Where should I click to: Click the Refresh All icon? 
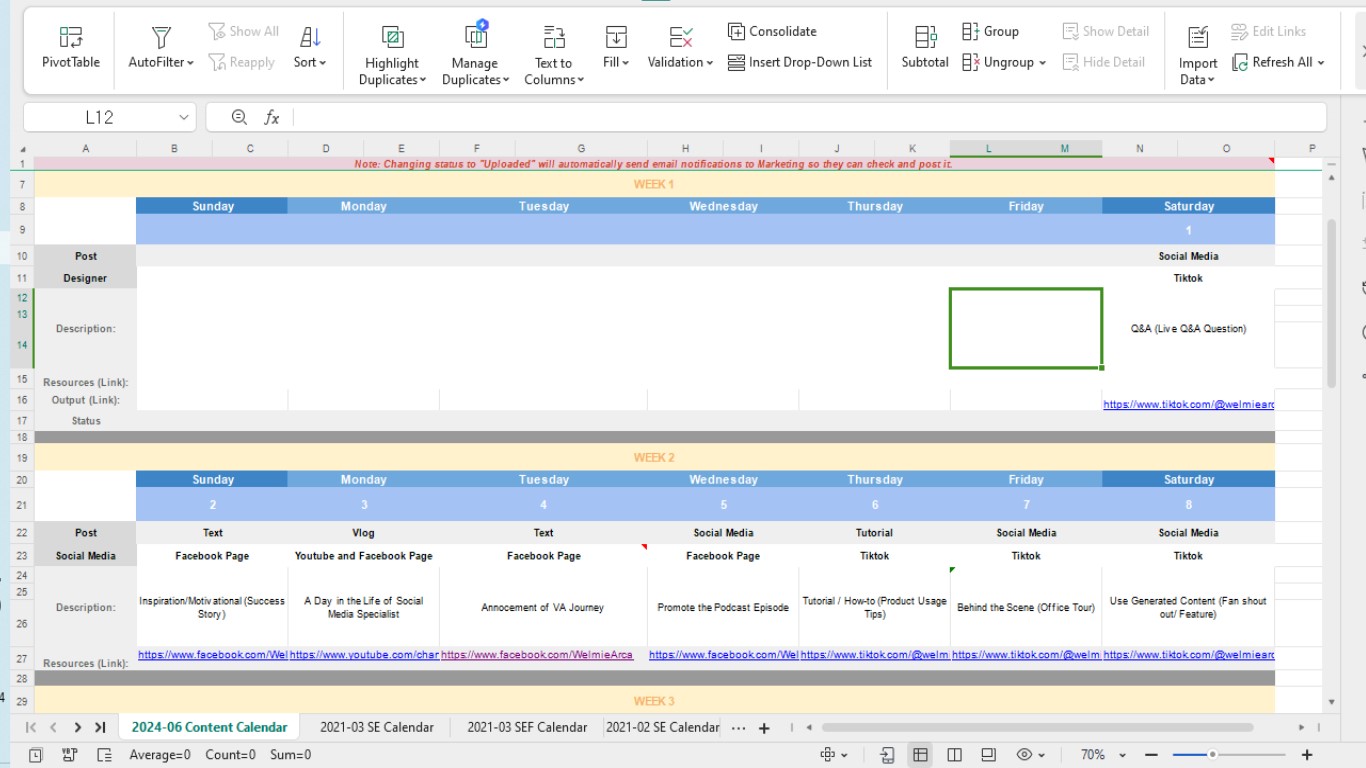[x=1240, y=62]
